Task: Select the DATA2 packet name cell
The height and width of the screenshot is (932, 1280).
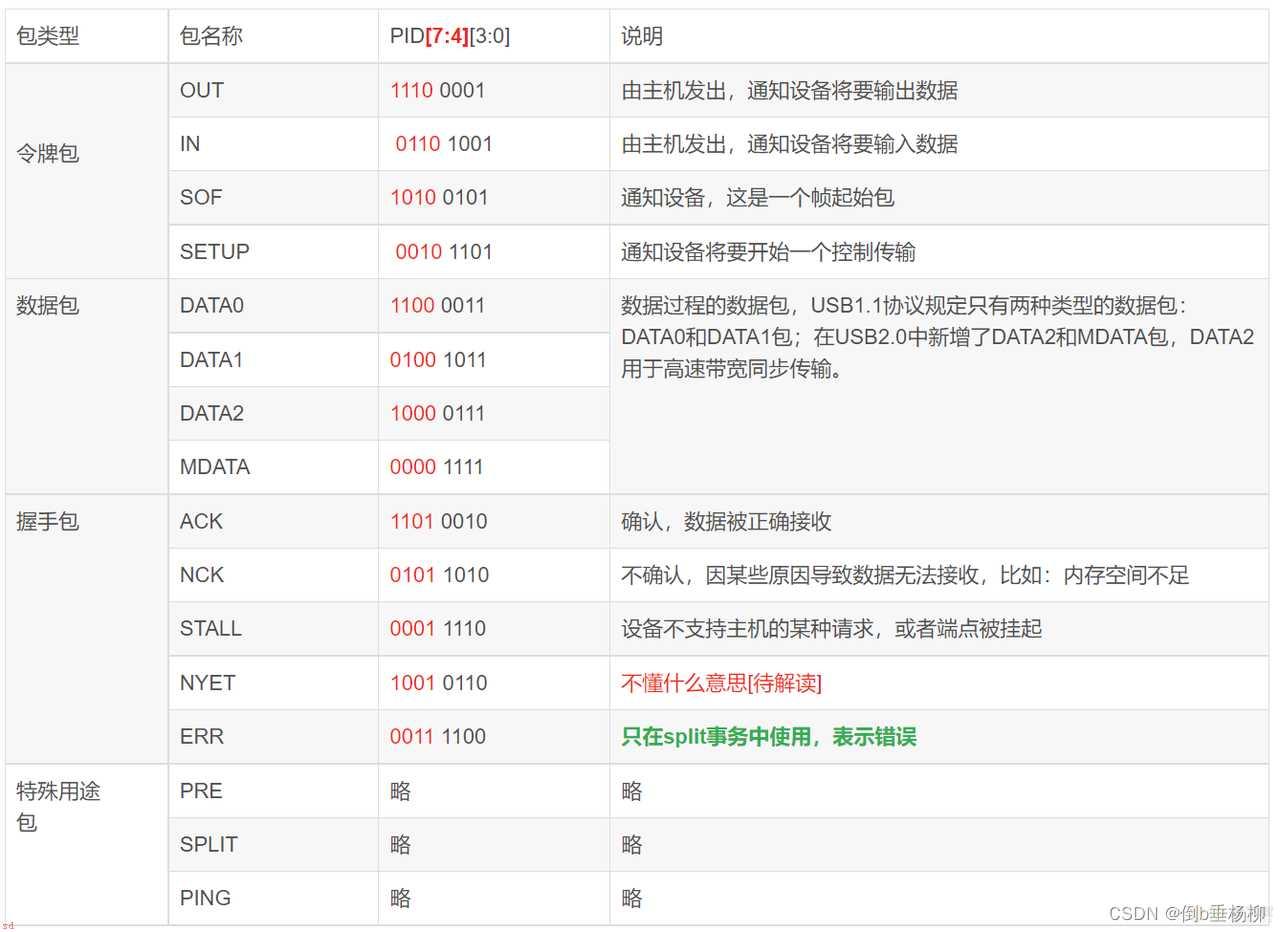Action: [274, 414]
